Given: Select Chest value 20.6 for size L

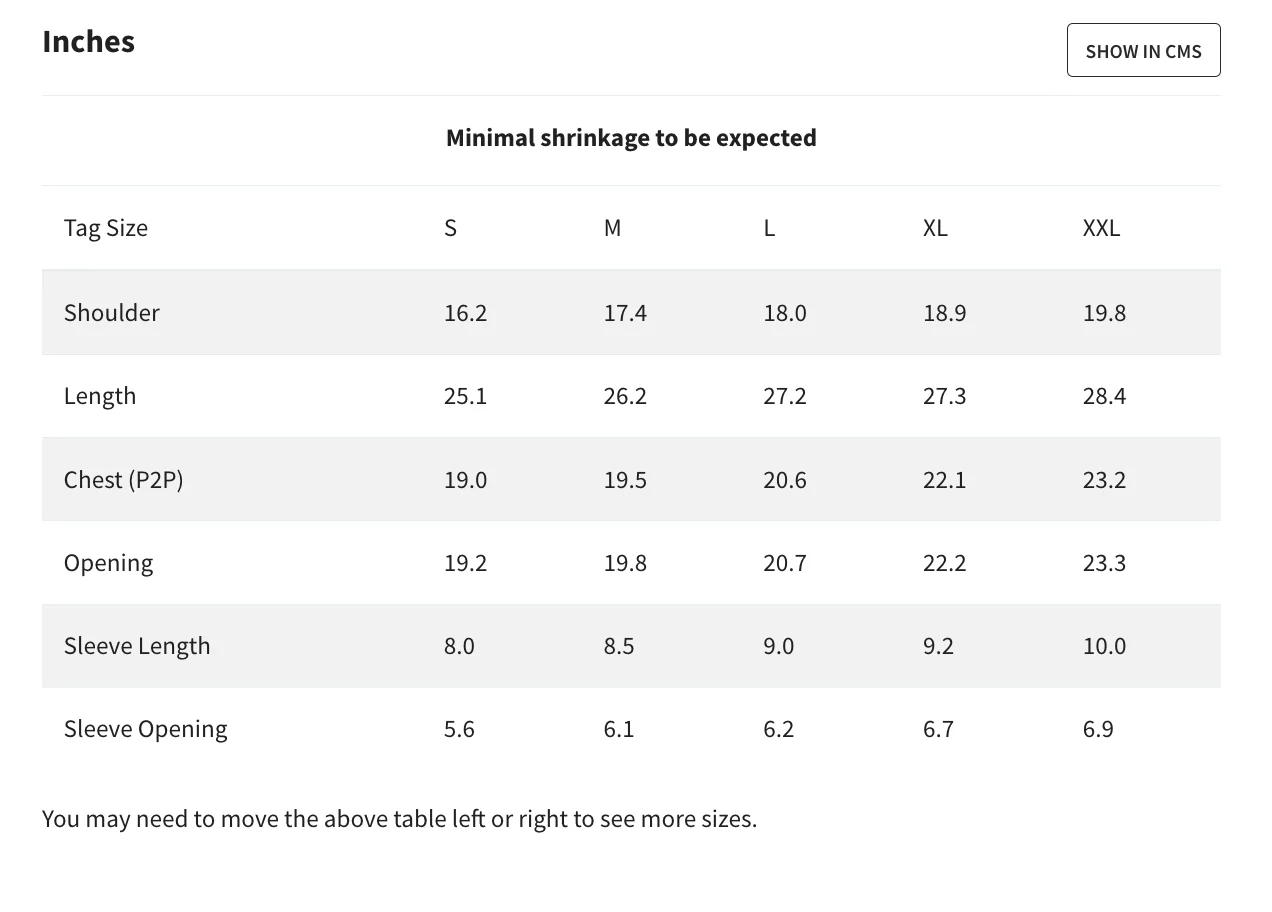Looking at the screenshot, I should (x=785, y=480).
